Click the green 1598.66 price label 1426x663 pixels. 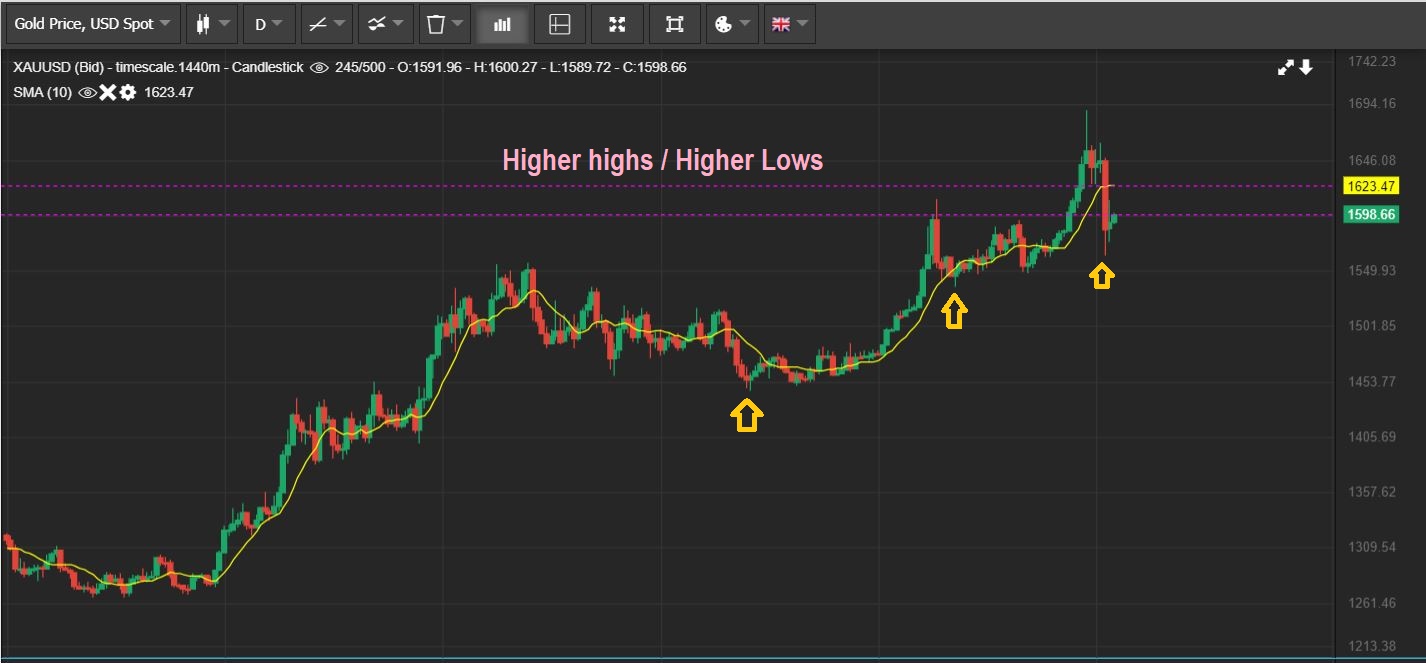pyautogui.click(x=1372, y=215)
